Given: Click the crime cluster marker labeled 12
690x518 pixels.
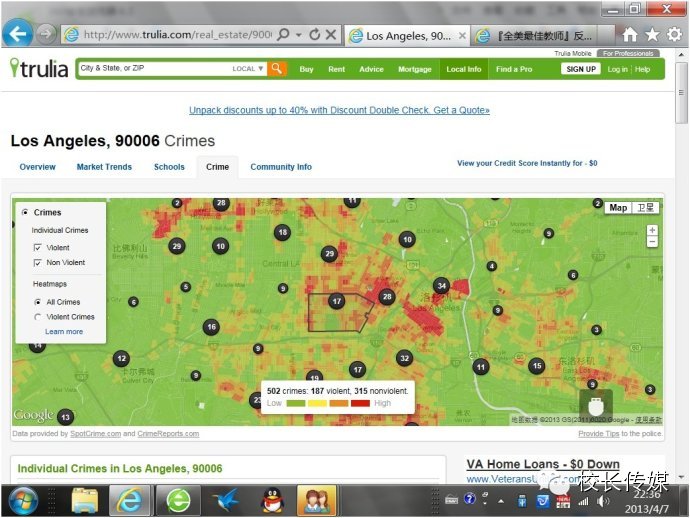Looking at the screenshot, I should coord(121,358).
